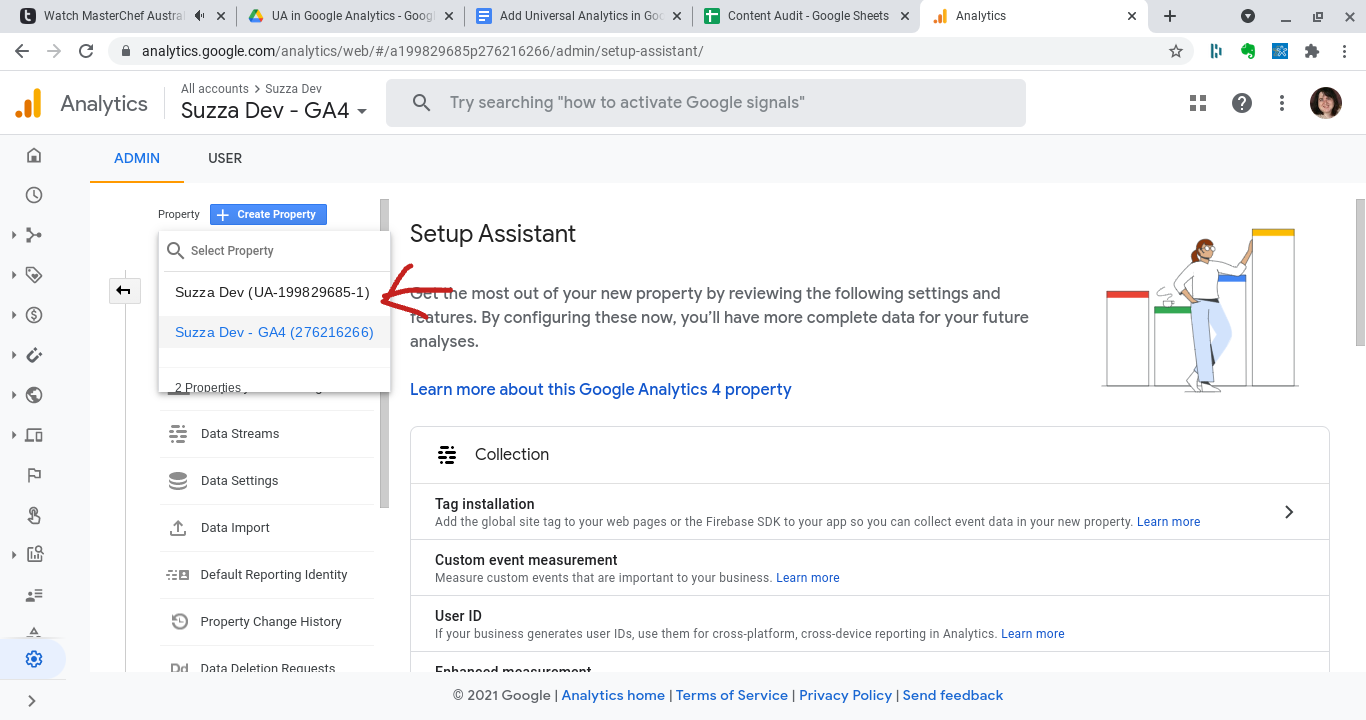Viewport: 1366px width, 720px height.
Task: Open the Analytics home footer link
Action: pyautogui.click(x=613, y=695)
